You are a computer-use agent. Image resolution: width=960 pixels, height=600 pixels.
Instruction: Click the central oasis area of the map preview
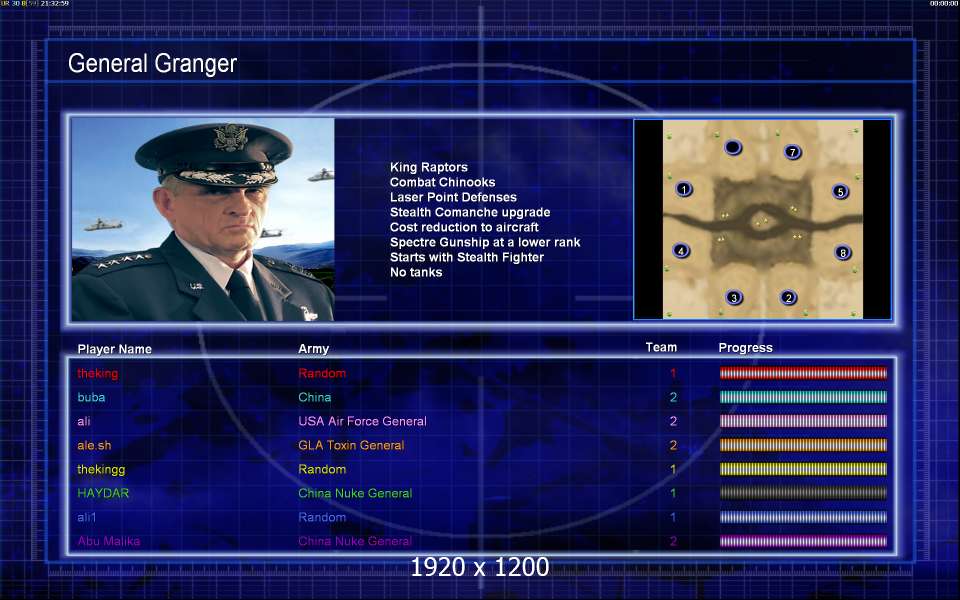pyautogui.click(x=762, y=222)
